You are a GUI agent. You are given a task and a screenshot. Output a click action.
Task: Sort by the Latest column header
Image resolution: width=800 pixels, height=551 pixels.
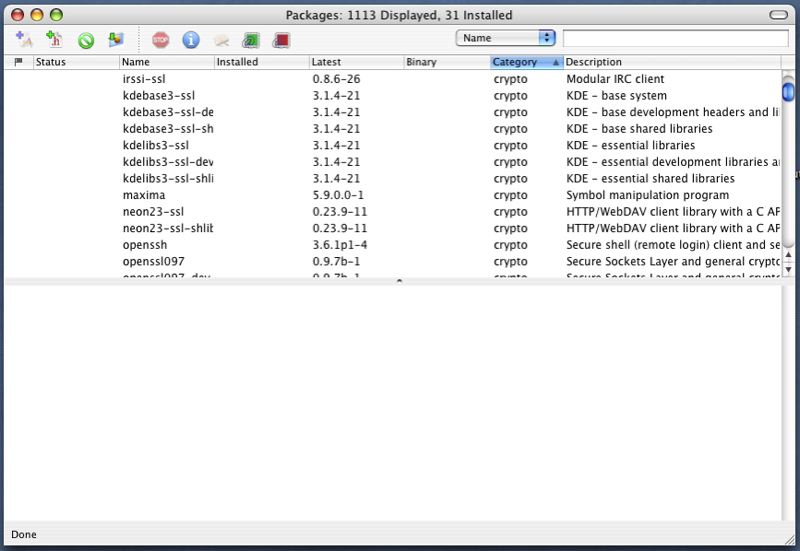point(357,62)
